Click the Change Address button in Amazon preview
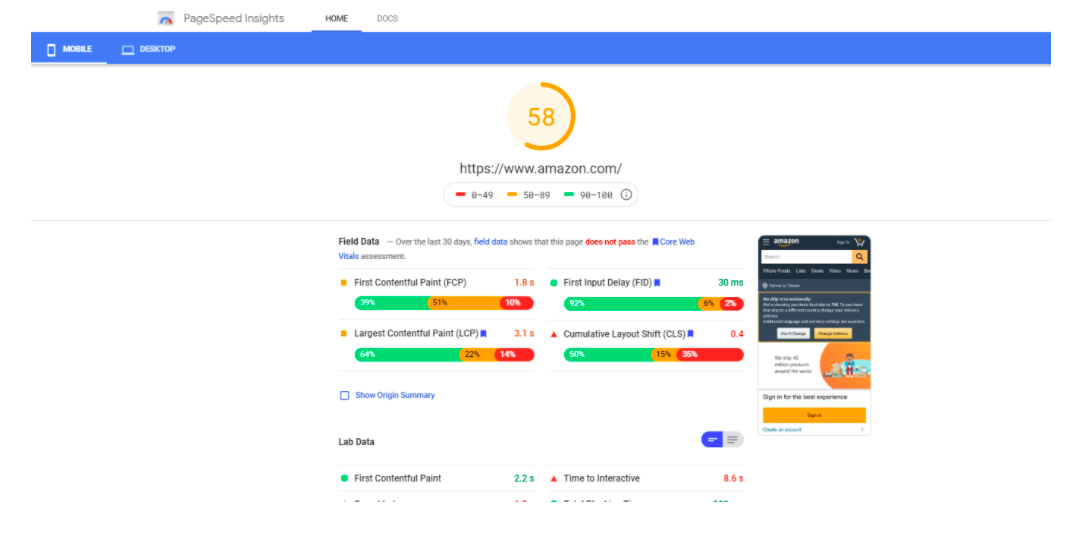 (833, 333)
